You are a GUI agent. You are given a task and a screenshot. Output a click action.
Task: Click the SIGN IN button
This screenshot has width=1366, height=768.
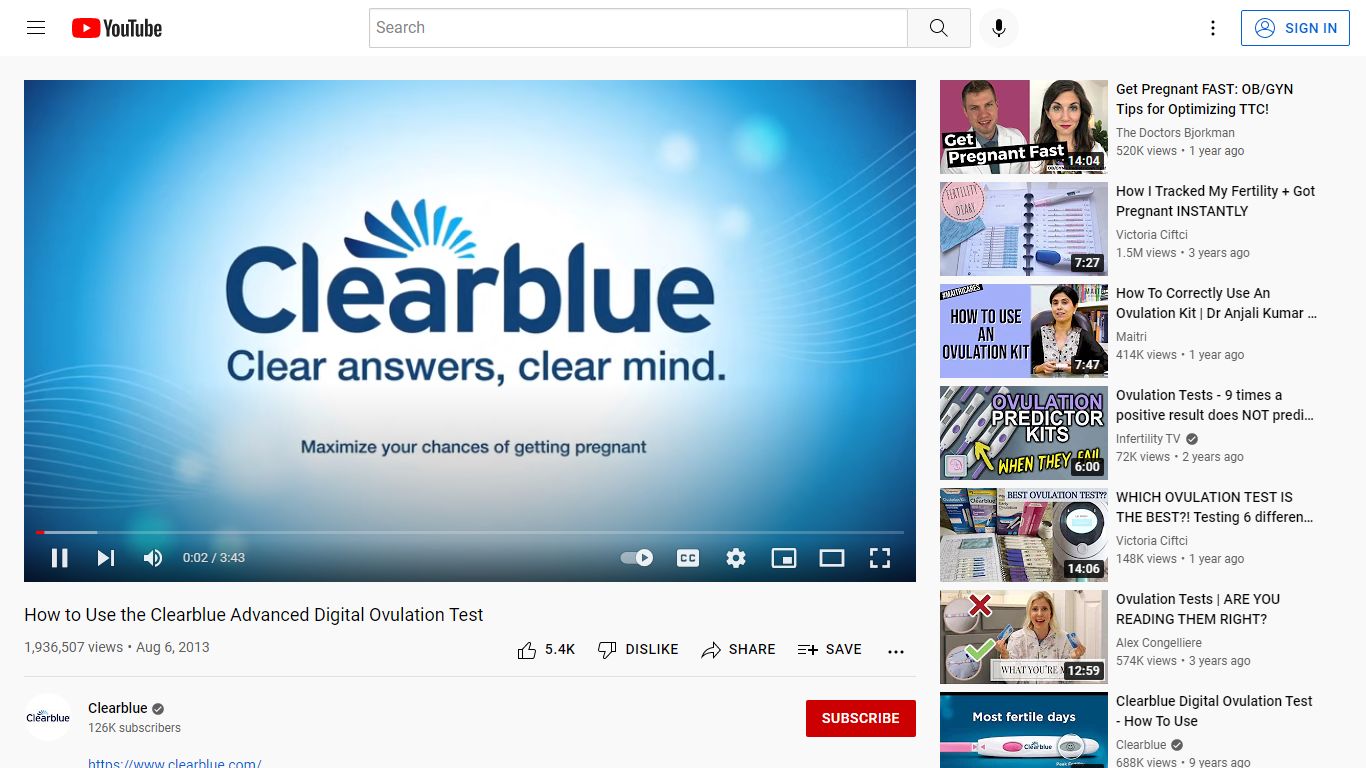tap(1295, 28)
